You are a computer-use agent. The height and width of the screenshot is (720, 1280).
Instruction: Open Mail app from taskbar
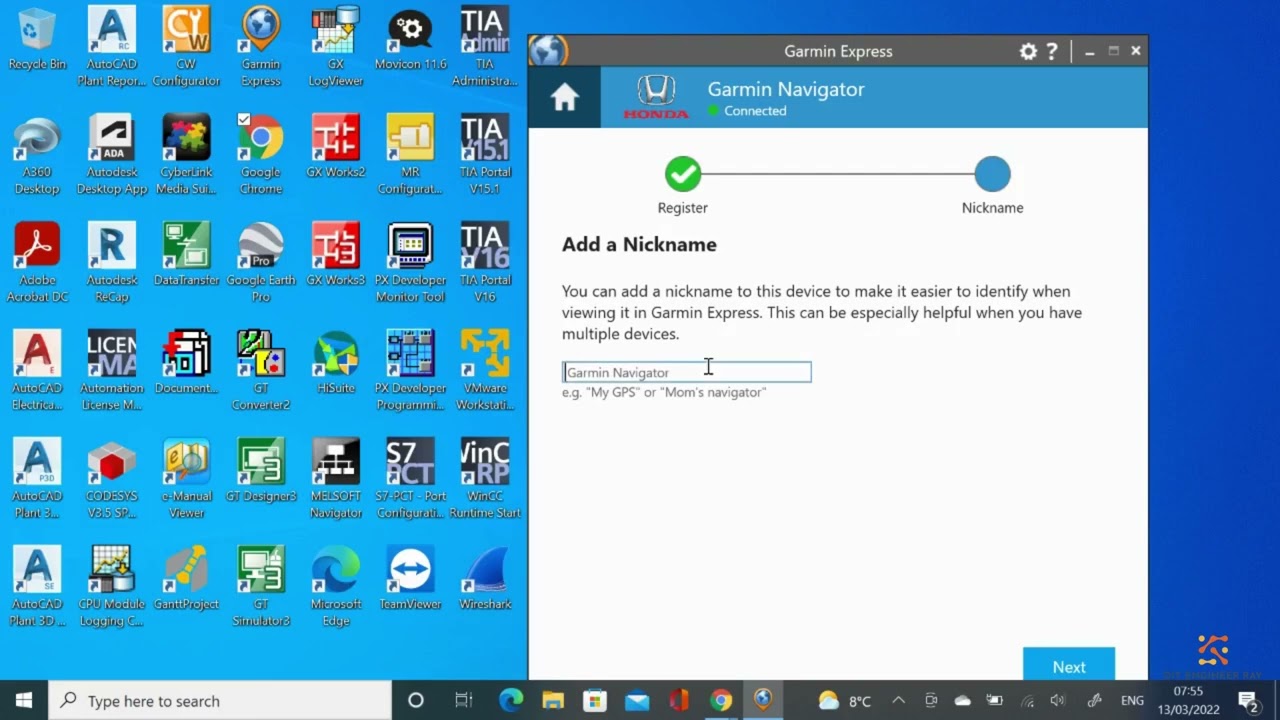point(637,700)
